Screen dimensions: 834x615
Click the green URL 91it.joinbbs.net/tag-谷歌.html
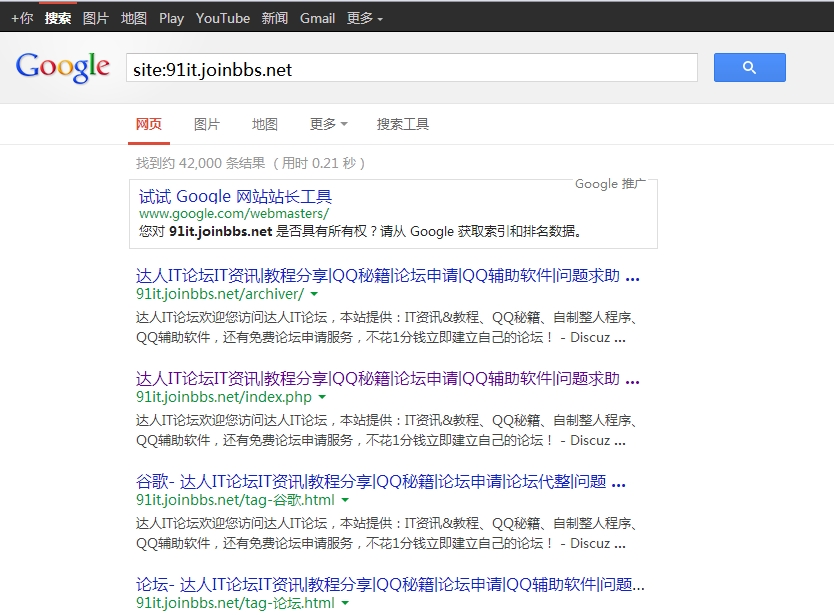(235, 500)
